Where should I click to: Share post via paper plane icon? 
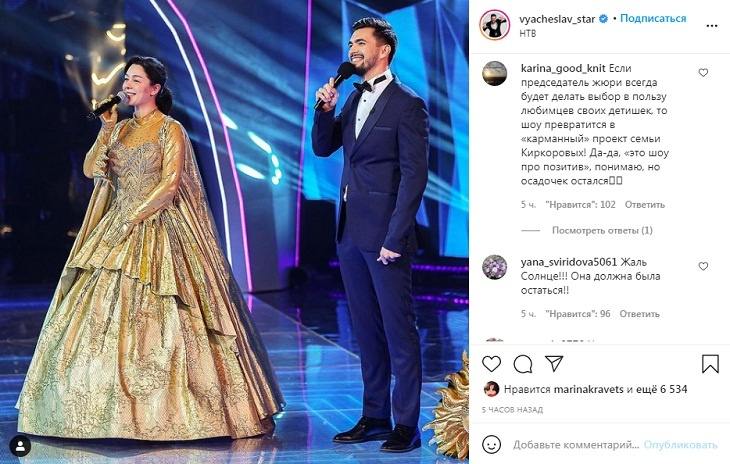tap(554, 363)
